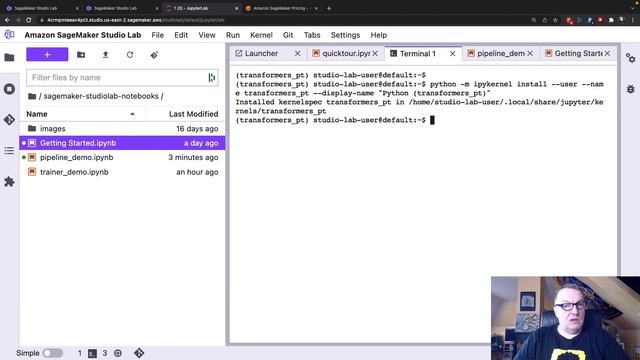
Task: Open the Property Inspector gears icon
Action: pyautogui.click(x=631, y=58)
